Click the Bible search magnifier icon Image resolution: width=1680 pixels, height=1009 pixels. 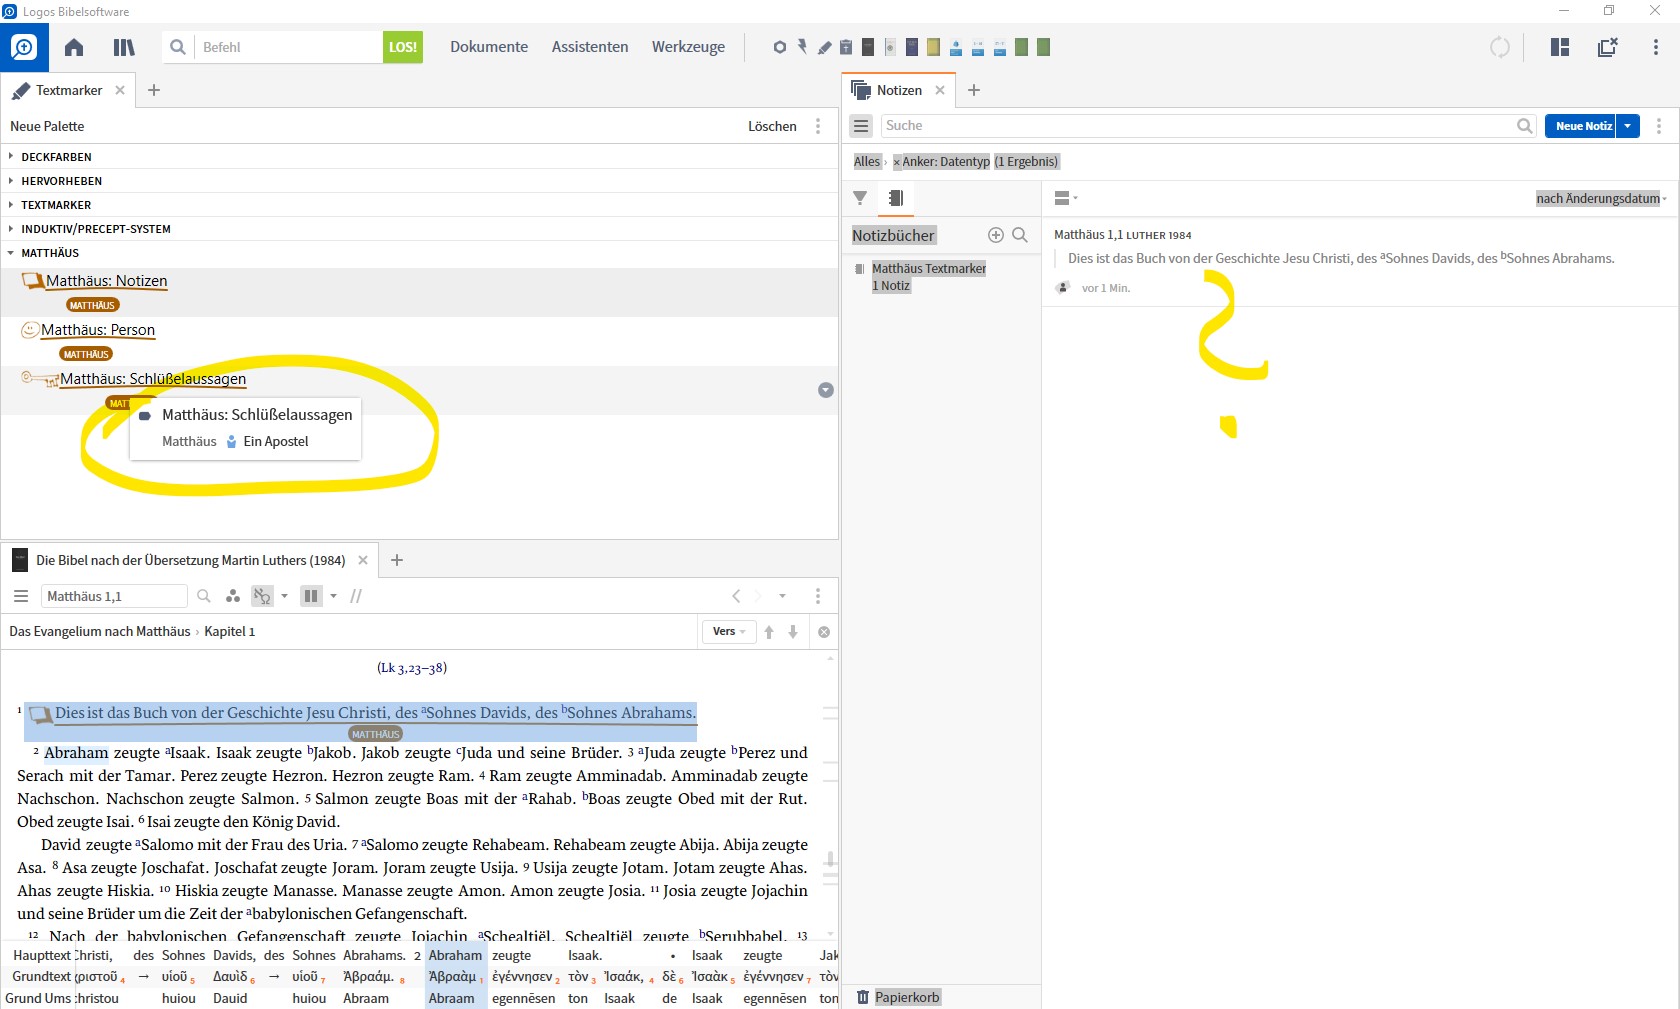[204, 596]
